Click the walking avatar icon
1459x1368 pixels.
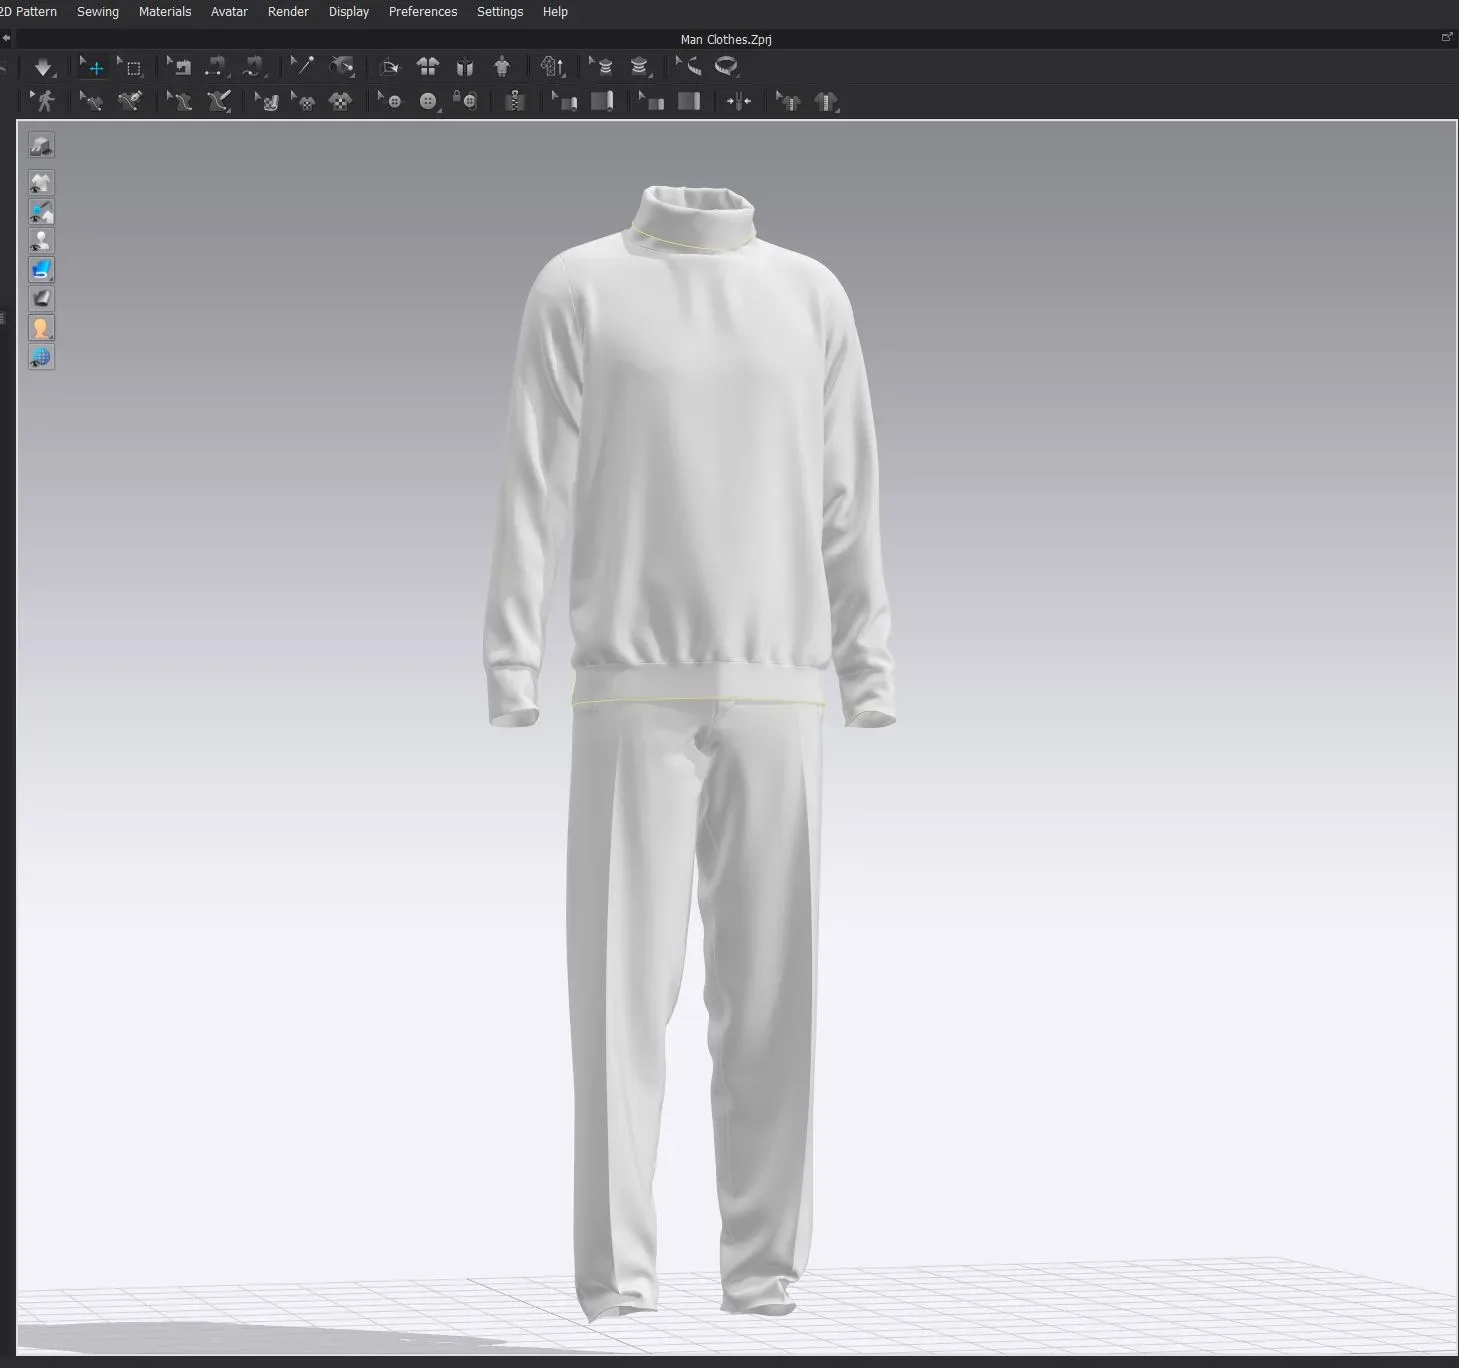[x=43, y=101]
